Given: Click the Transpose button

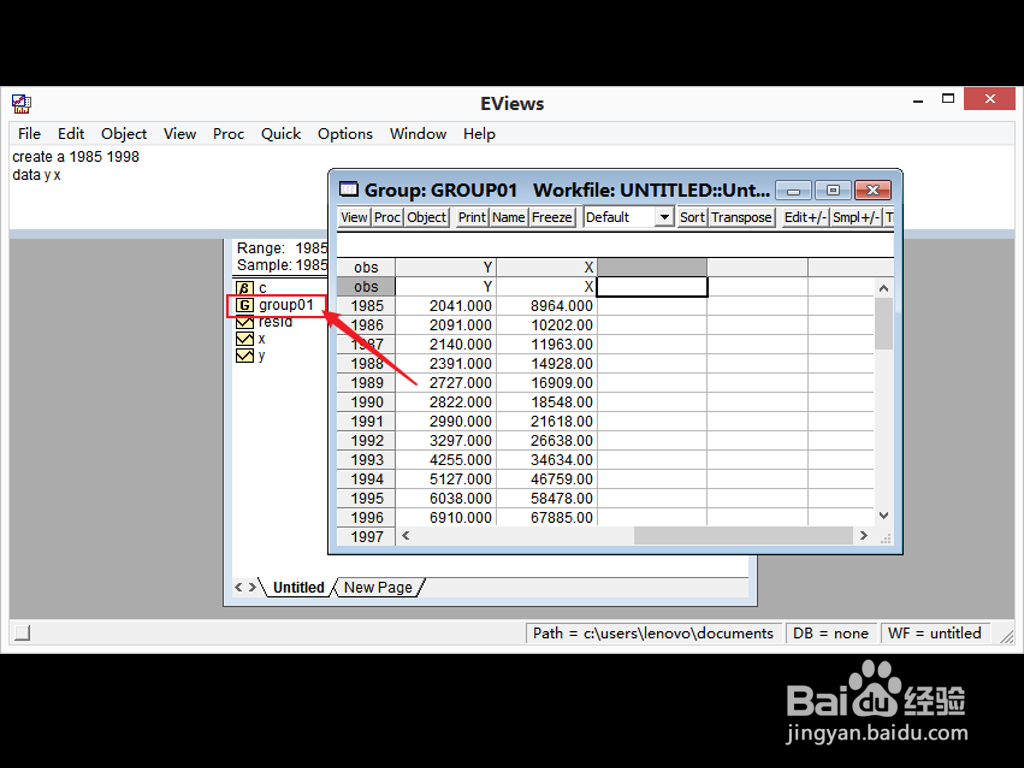Looking at the screenshot, I should point(741,217).
